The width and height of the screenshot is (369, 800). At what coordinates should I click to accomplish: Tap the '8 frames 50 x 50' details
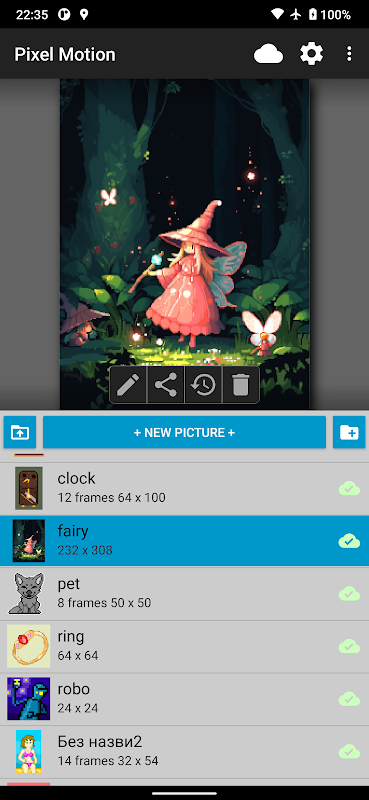tap(104, 603)
